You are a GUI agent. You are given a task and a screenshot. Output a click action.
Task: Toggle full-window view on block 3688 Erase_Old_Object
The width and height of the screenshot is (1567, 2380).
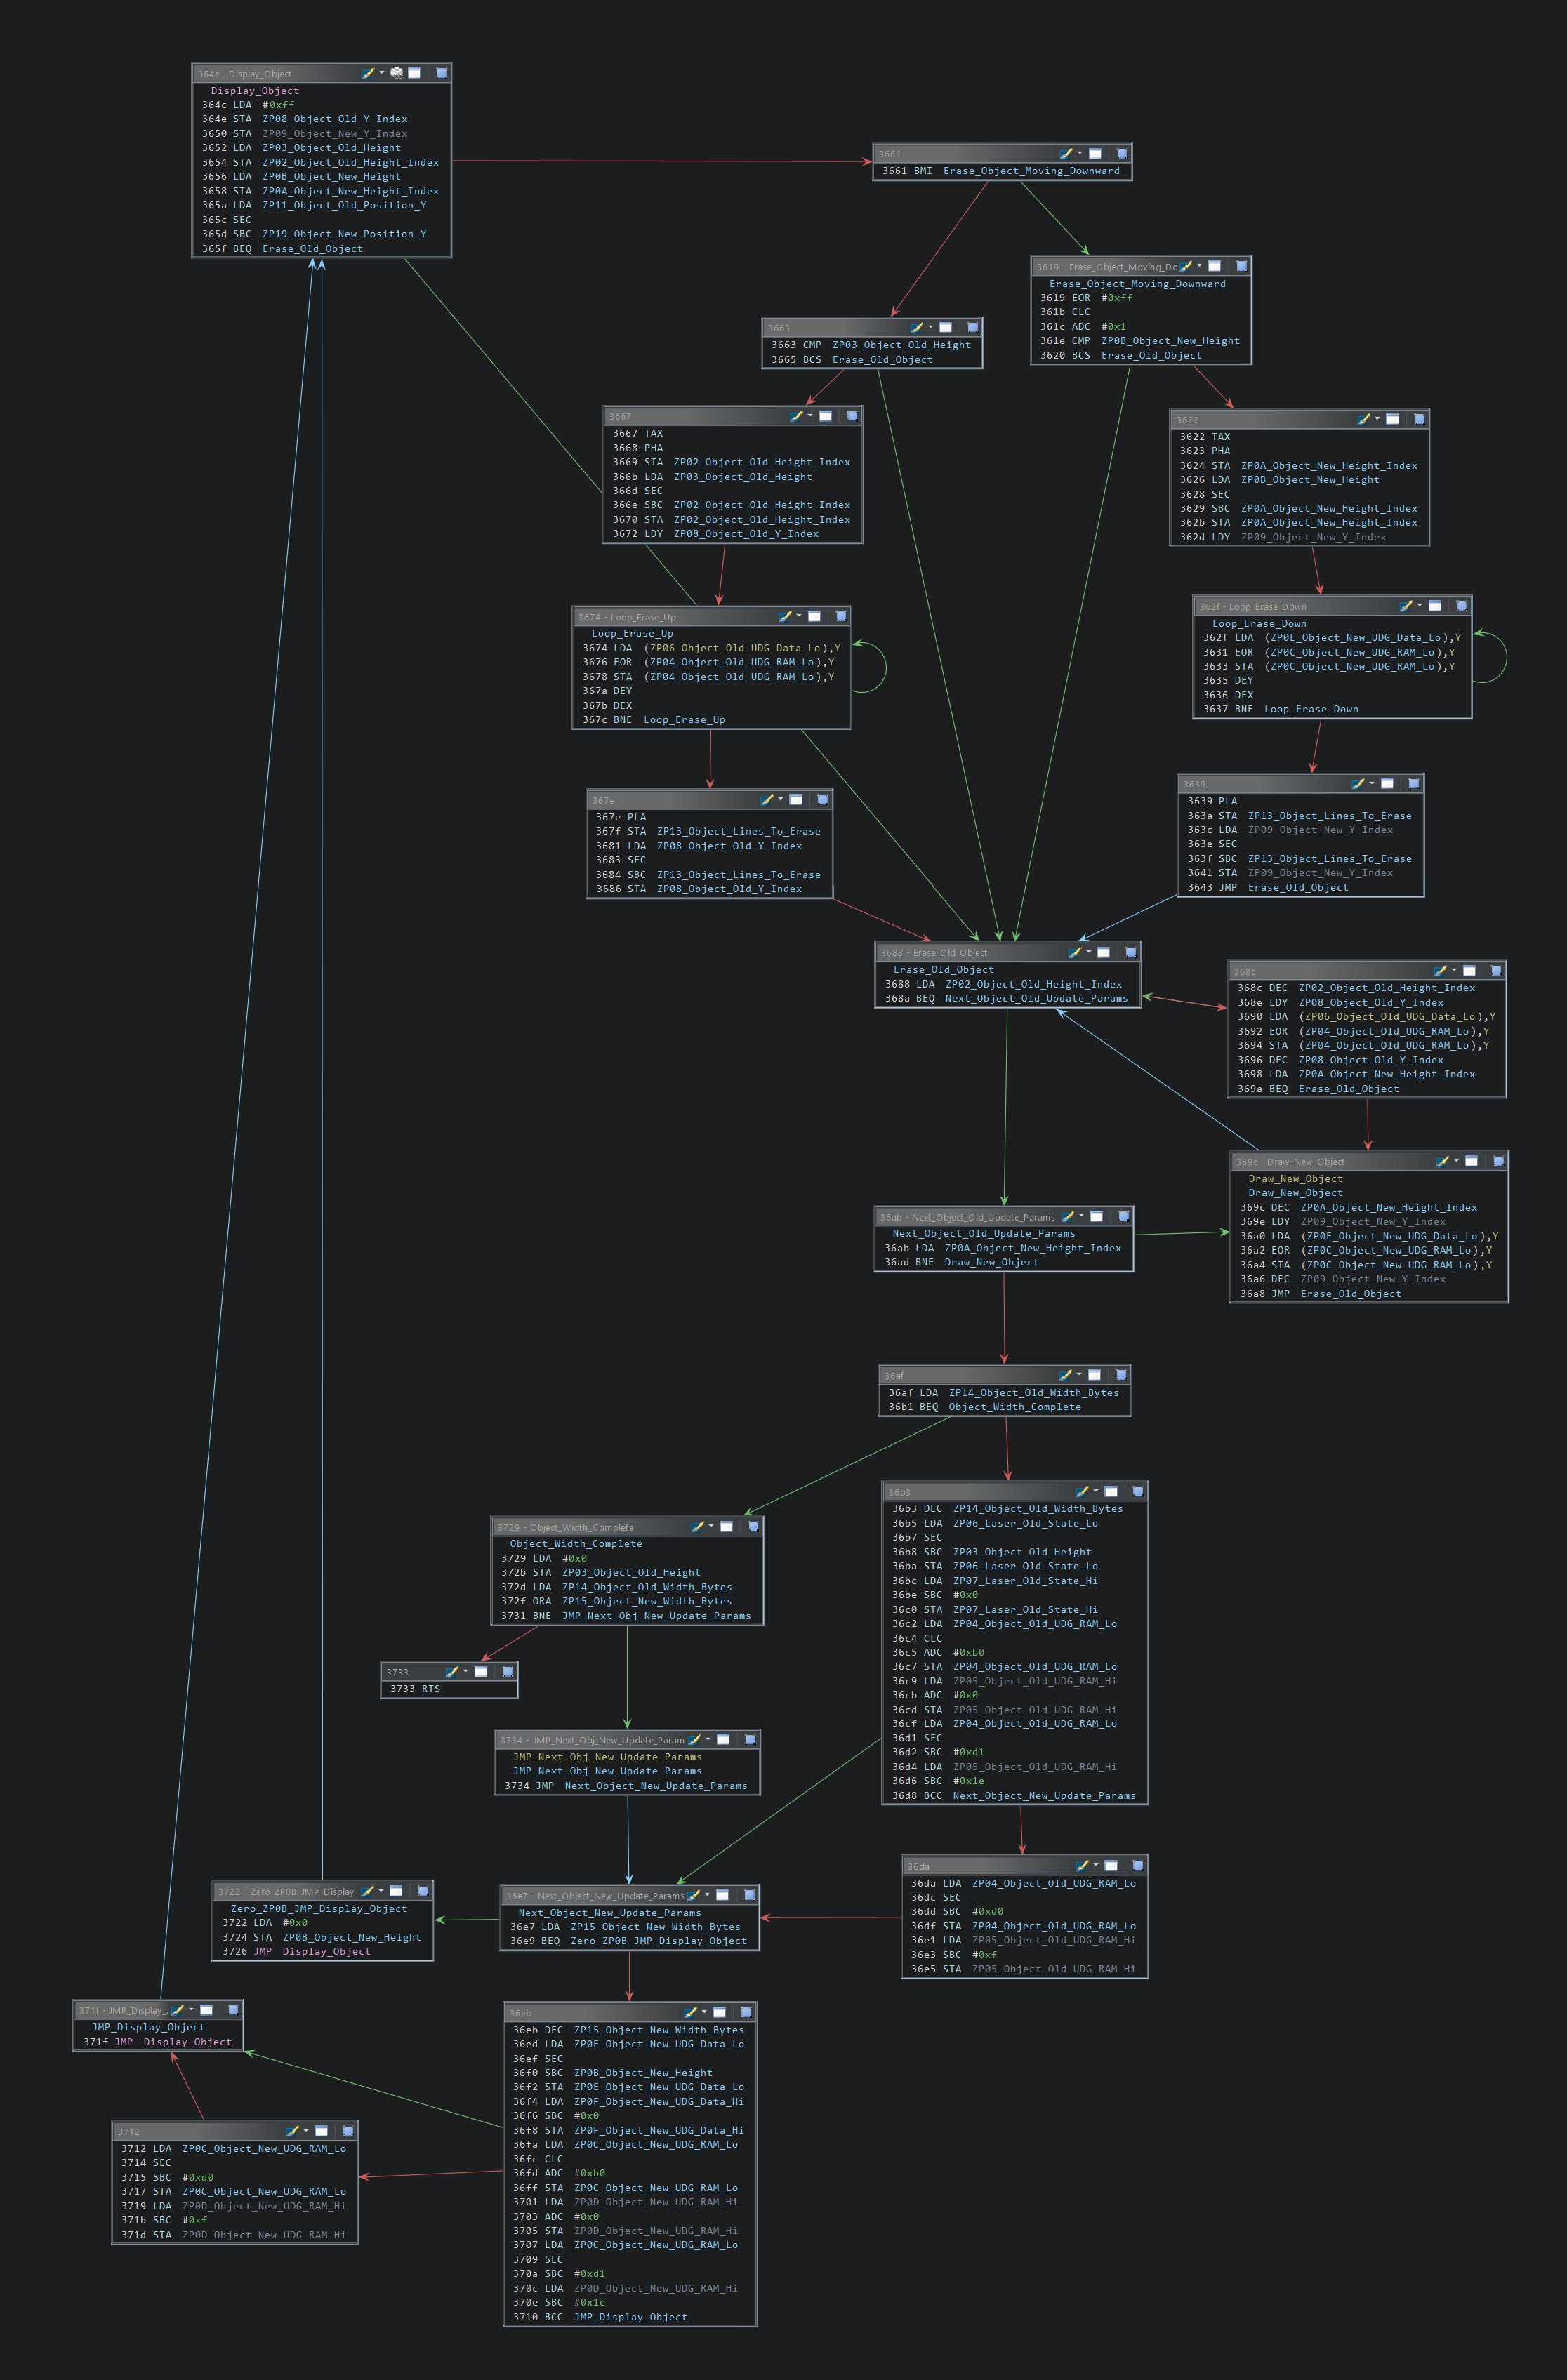pos(1103,952)
